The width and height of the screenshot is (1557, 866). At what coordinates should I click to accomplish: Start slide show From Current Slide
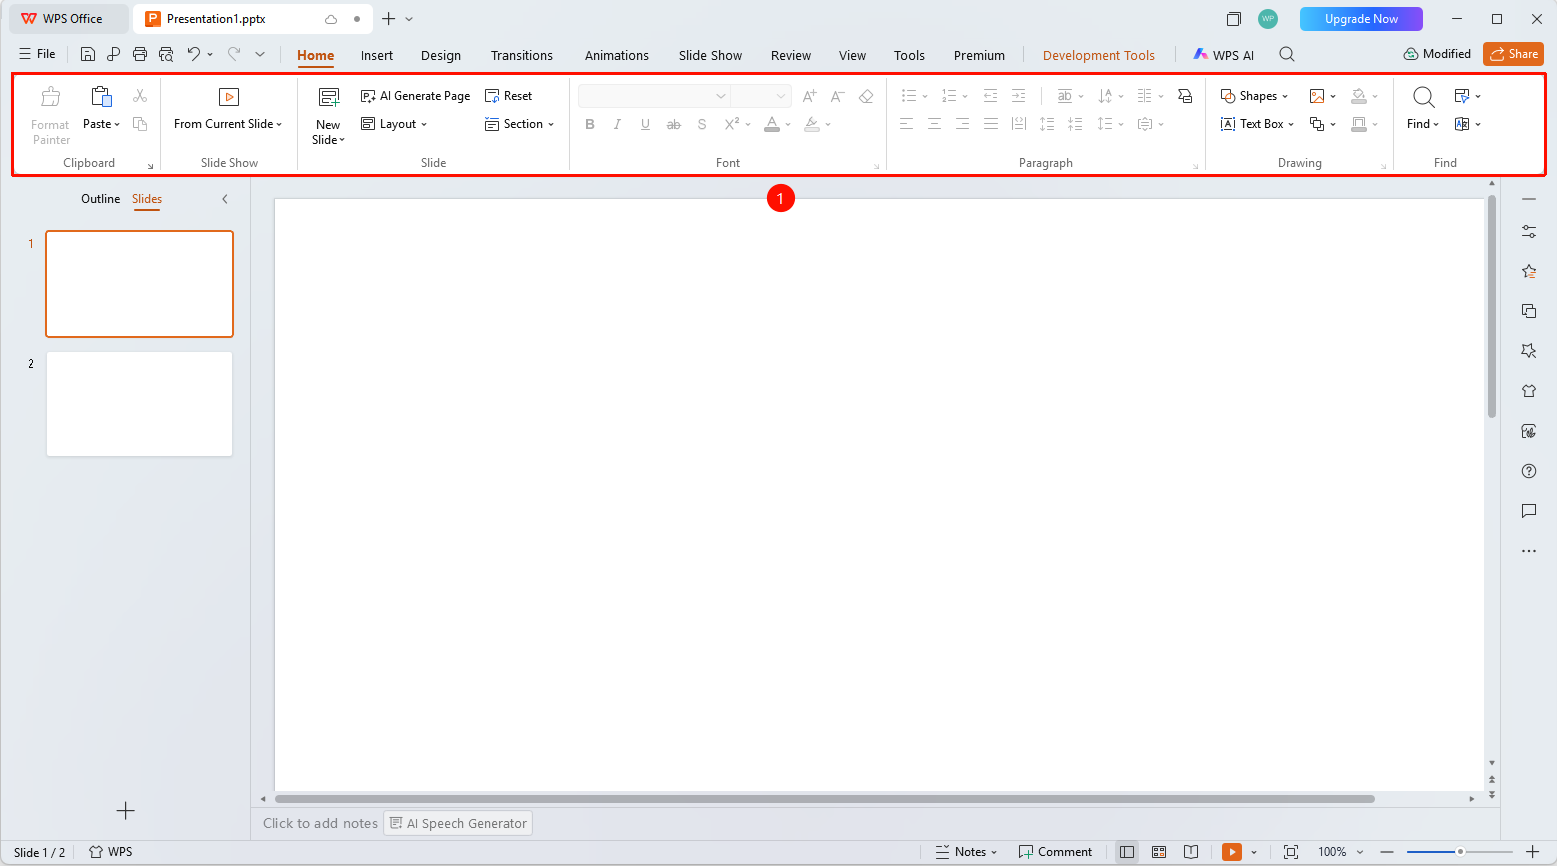[x=228, y=110]
